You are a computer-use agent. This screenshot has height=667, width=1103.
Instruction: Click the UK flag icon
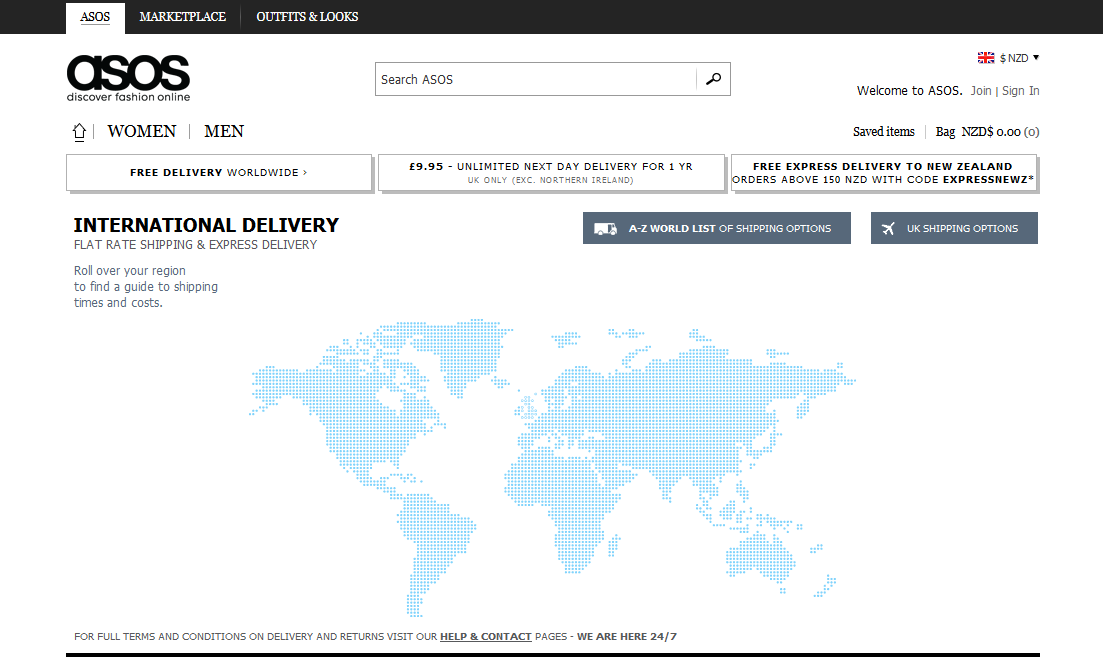(985, 58)
